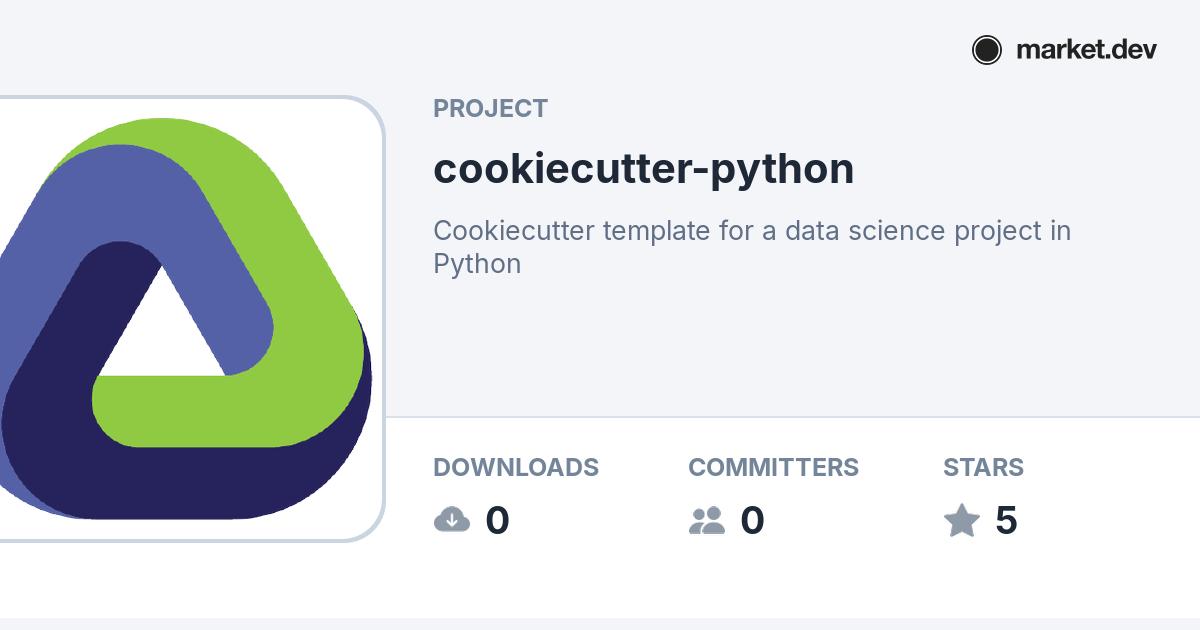Click the downloads count value 0

pyautogui.click(x=497, y=521)
